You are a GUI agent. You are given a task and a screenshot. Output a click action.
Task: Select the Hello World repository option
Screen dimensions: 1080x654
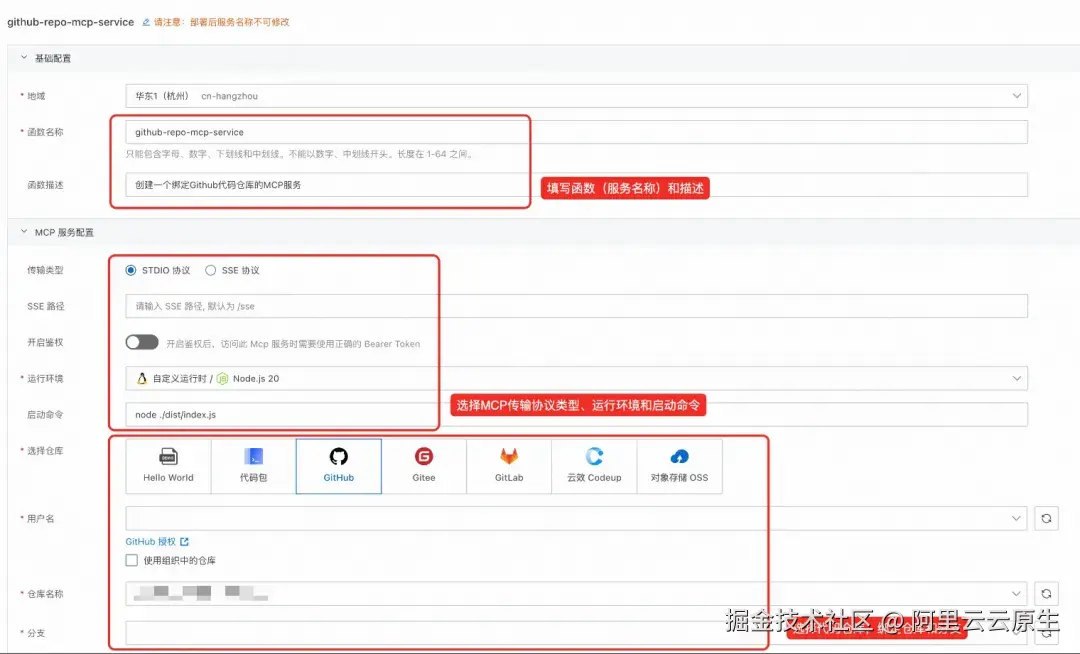(x=168, y=466)
